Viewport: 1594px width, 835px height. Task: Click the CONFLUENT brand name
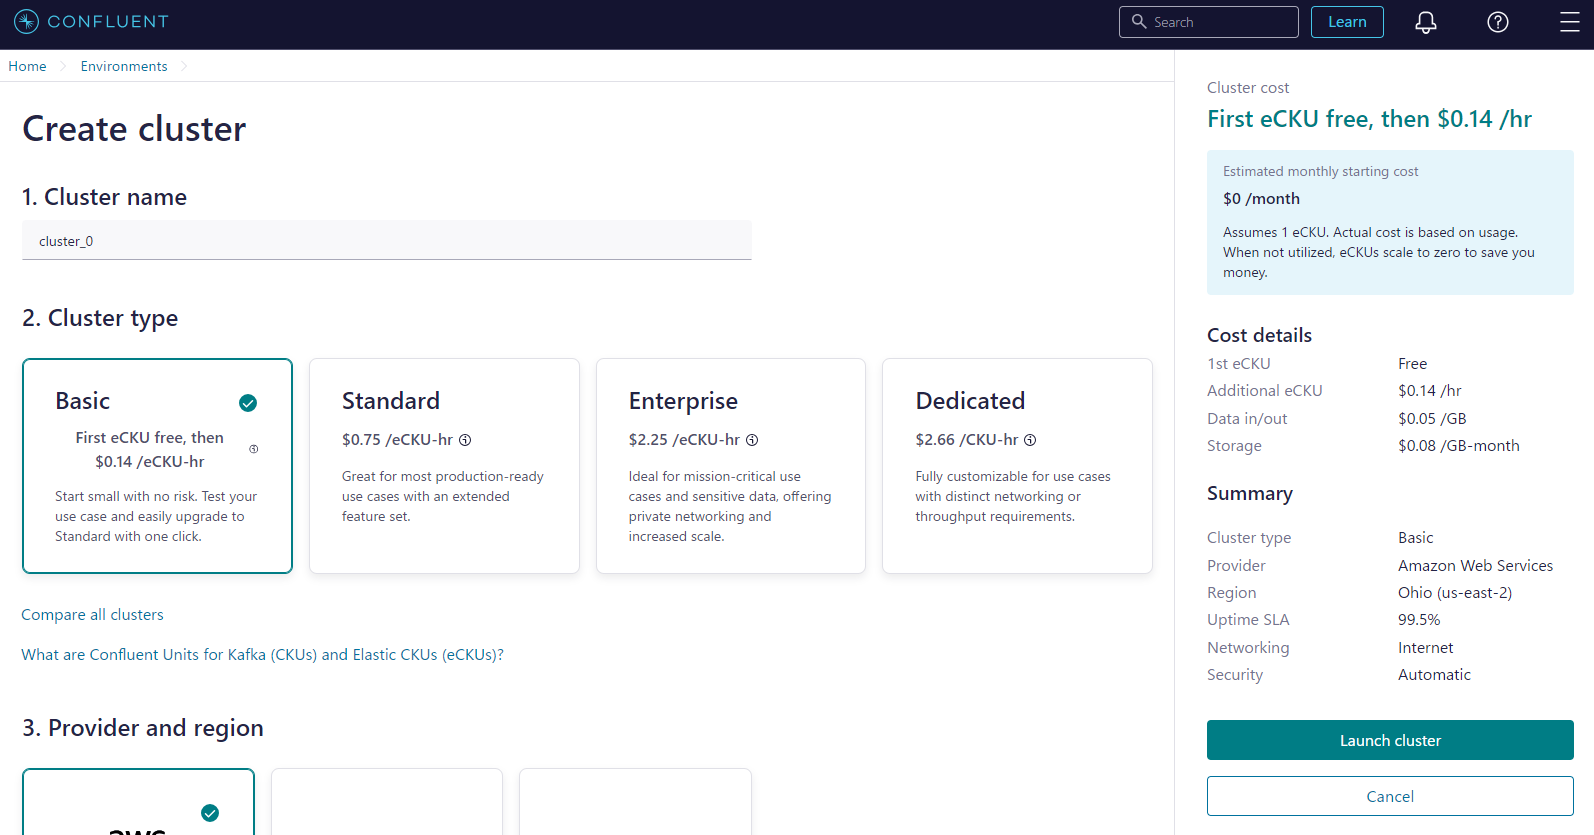click(x=108, y=21)
